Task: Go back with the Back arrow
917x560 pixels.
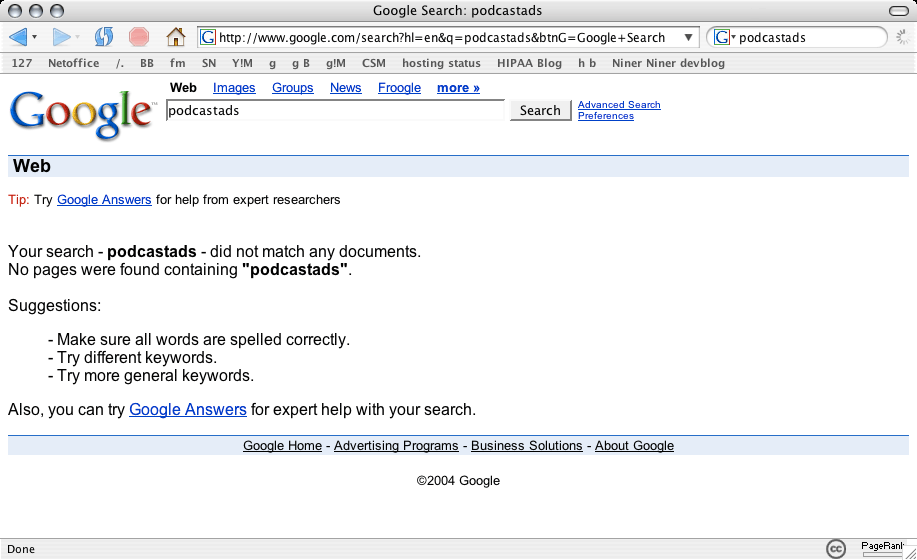Action: [x=18, y=37]
